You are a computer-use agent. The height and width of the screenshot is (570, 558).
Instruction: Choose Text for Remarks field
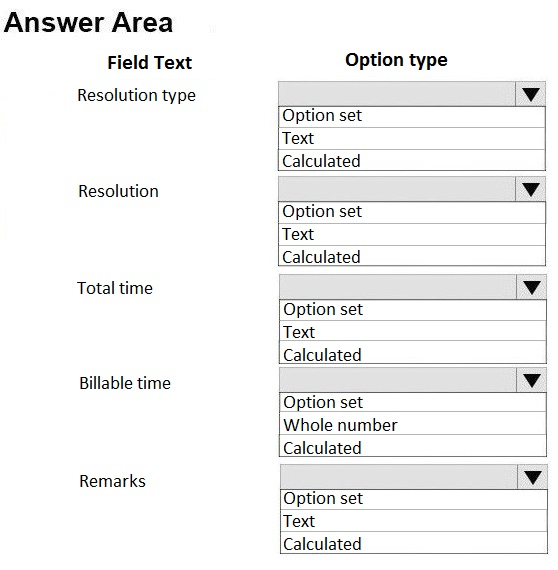click(x=414, y=521)
